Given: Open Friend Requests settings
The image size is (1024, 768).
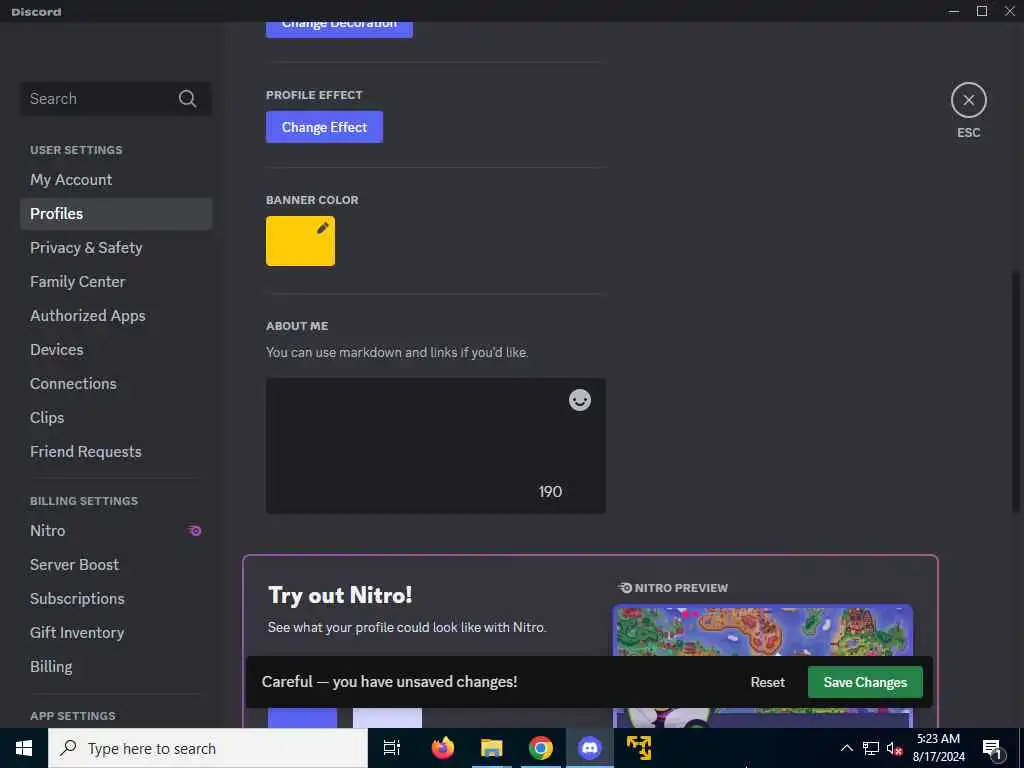Looking at the screenshot, I should click(116, 451).
